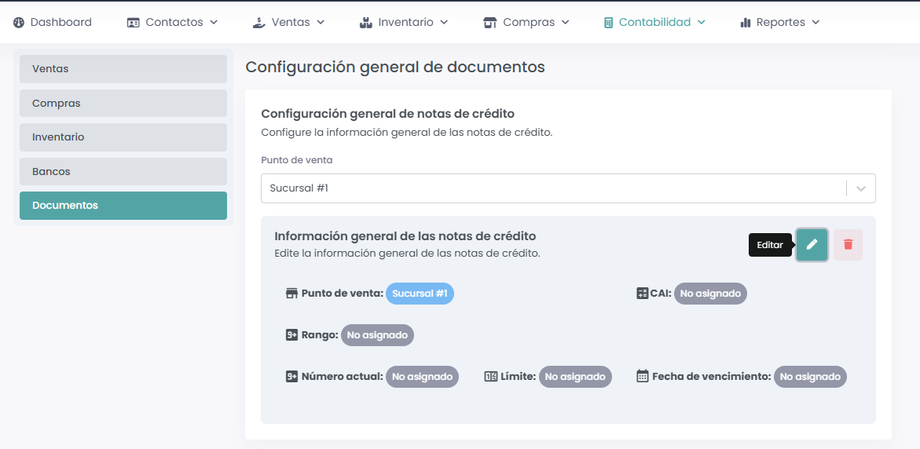Open the Compras navigation menu
Viewport: 920px width, 449px height.
(x=526, y=22)
